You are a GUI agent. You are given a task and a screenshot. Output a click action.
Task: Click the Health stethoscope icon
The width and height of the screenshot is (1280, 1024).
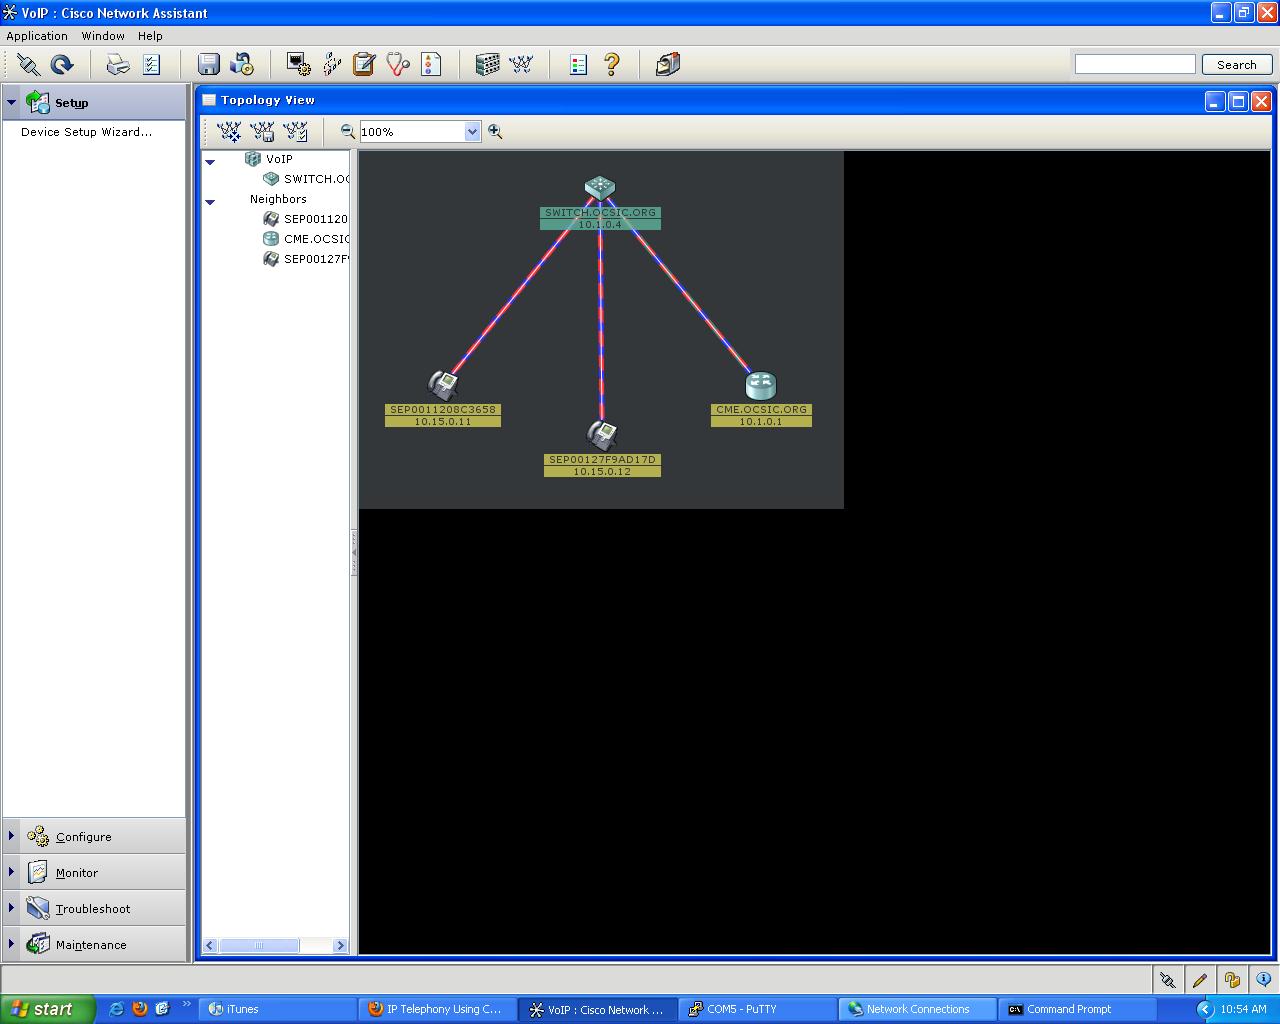tap(398, 65)
